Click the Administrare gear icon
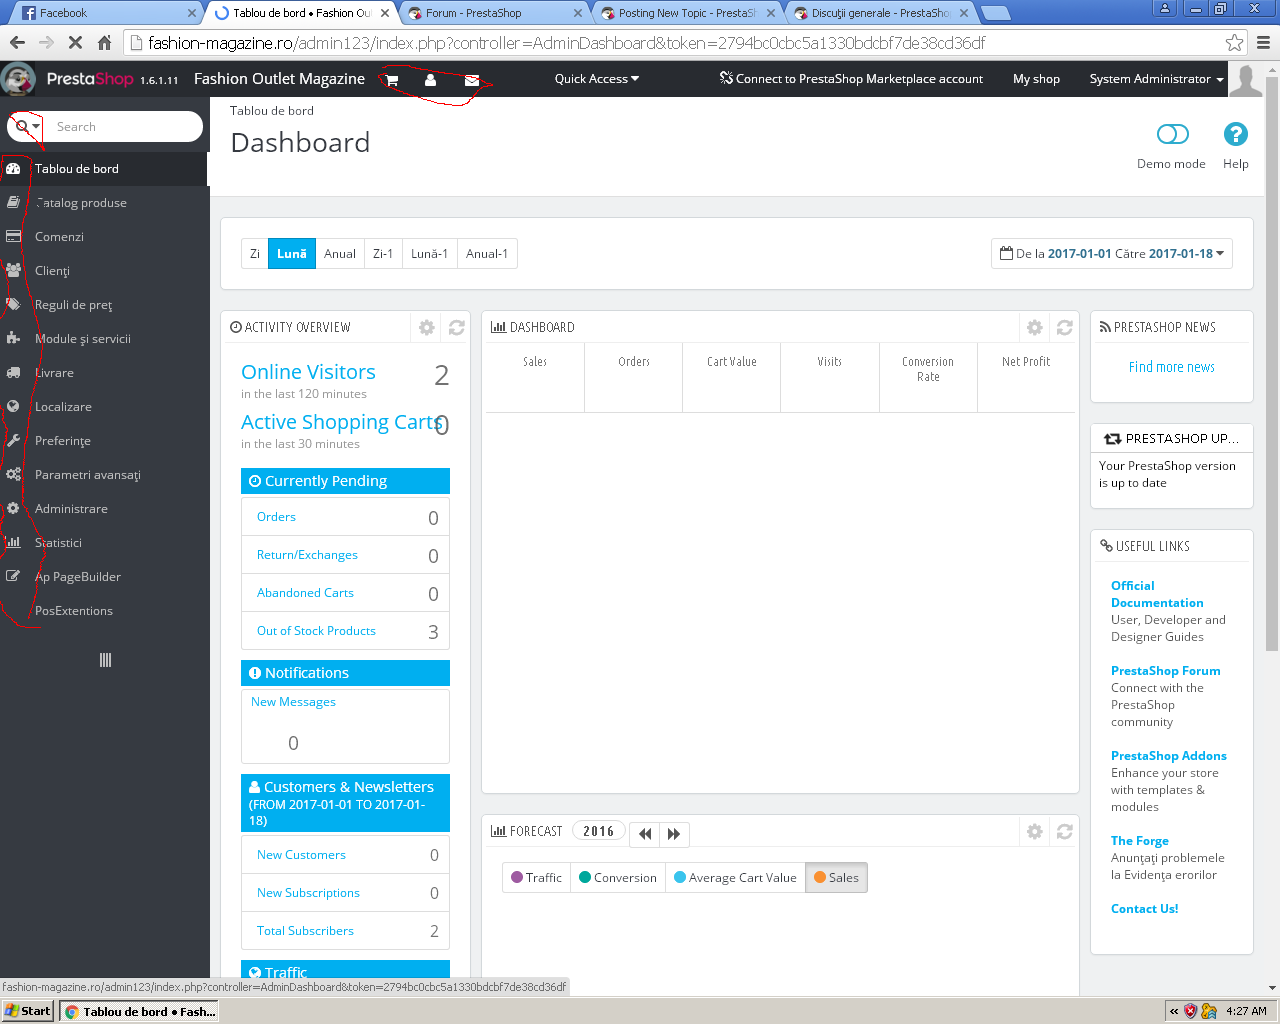 (13, 508)
